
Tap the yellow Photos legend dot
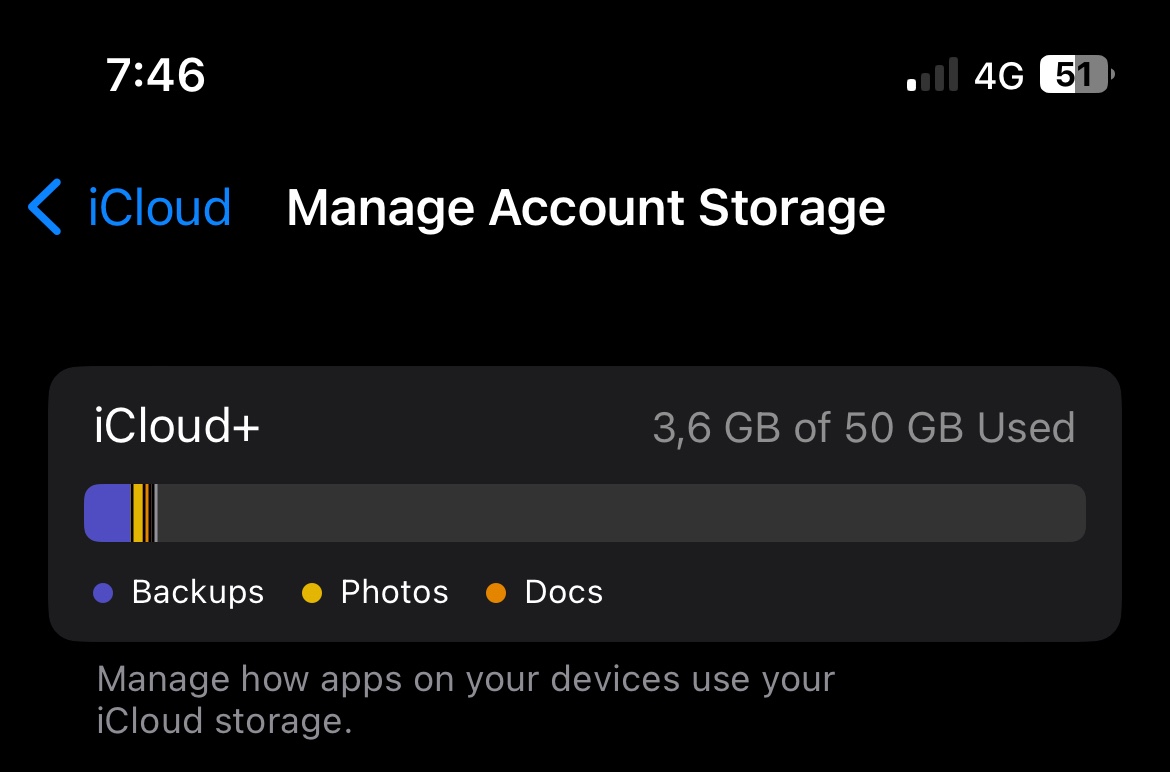click(312, 593)
